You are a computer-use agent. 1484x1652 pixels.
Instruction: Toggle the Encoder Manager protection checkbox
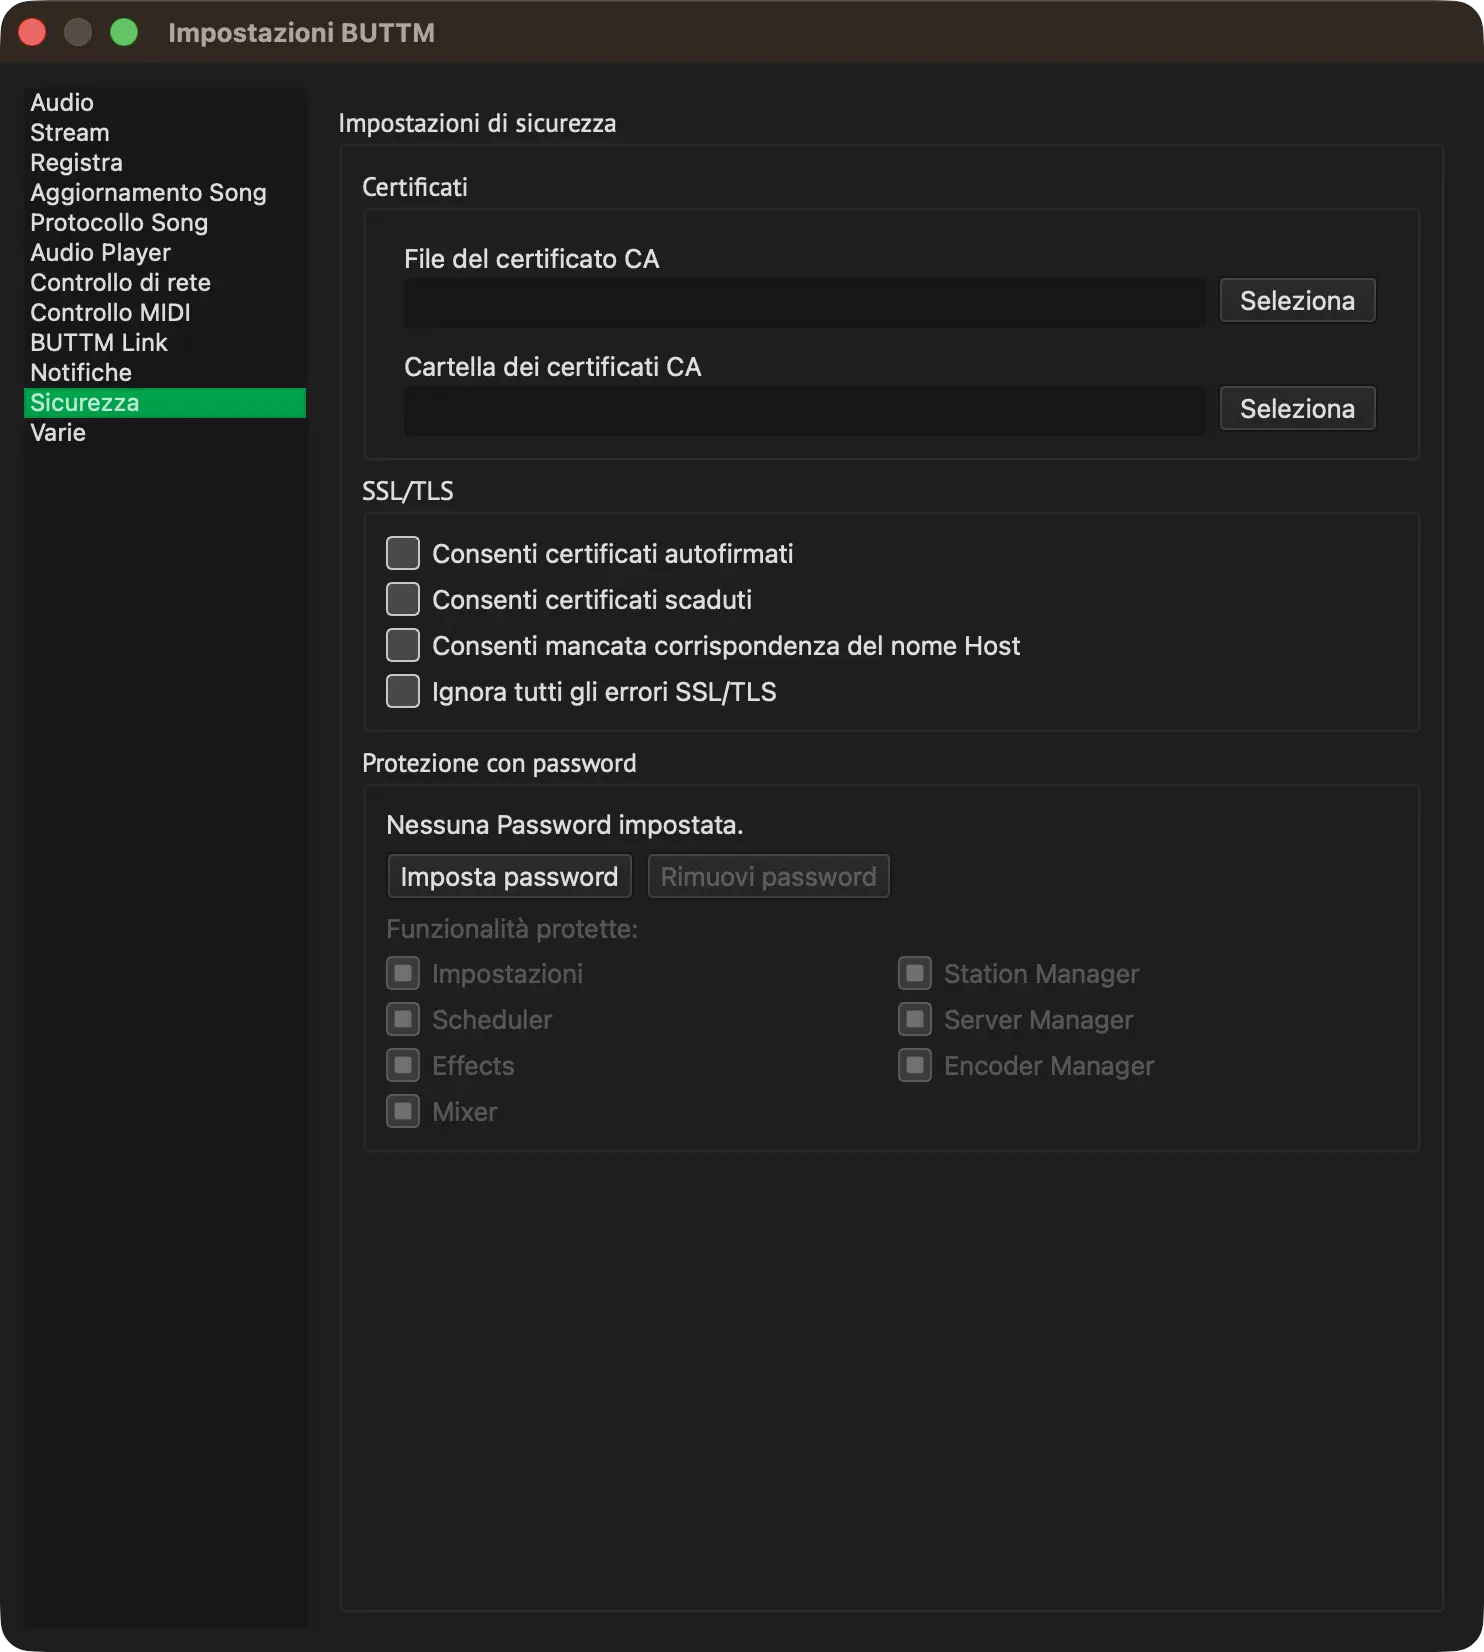click(915, 1065)
